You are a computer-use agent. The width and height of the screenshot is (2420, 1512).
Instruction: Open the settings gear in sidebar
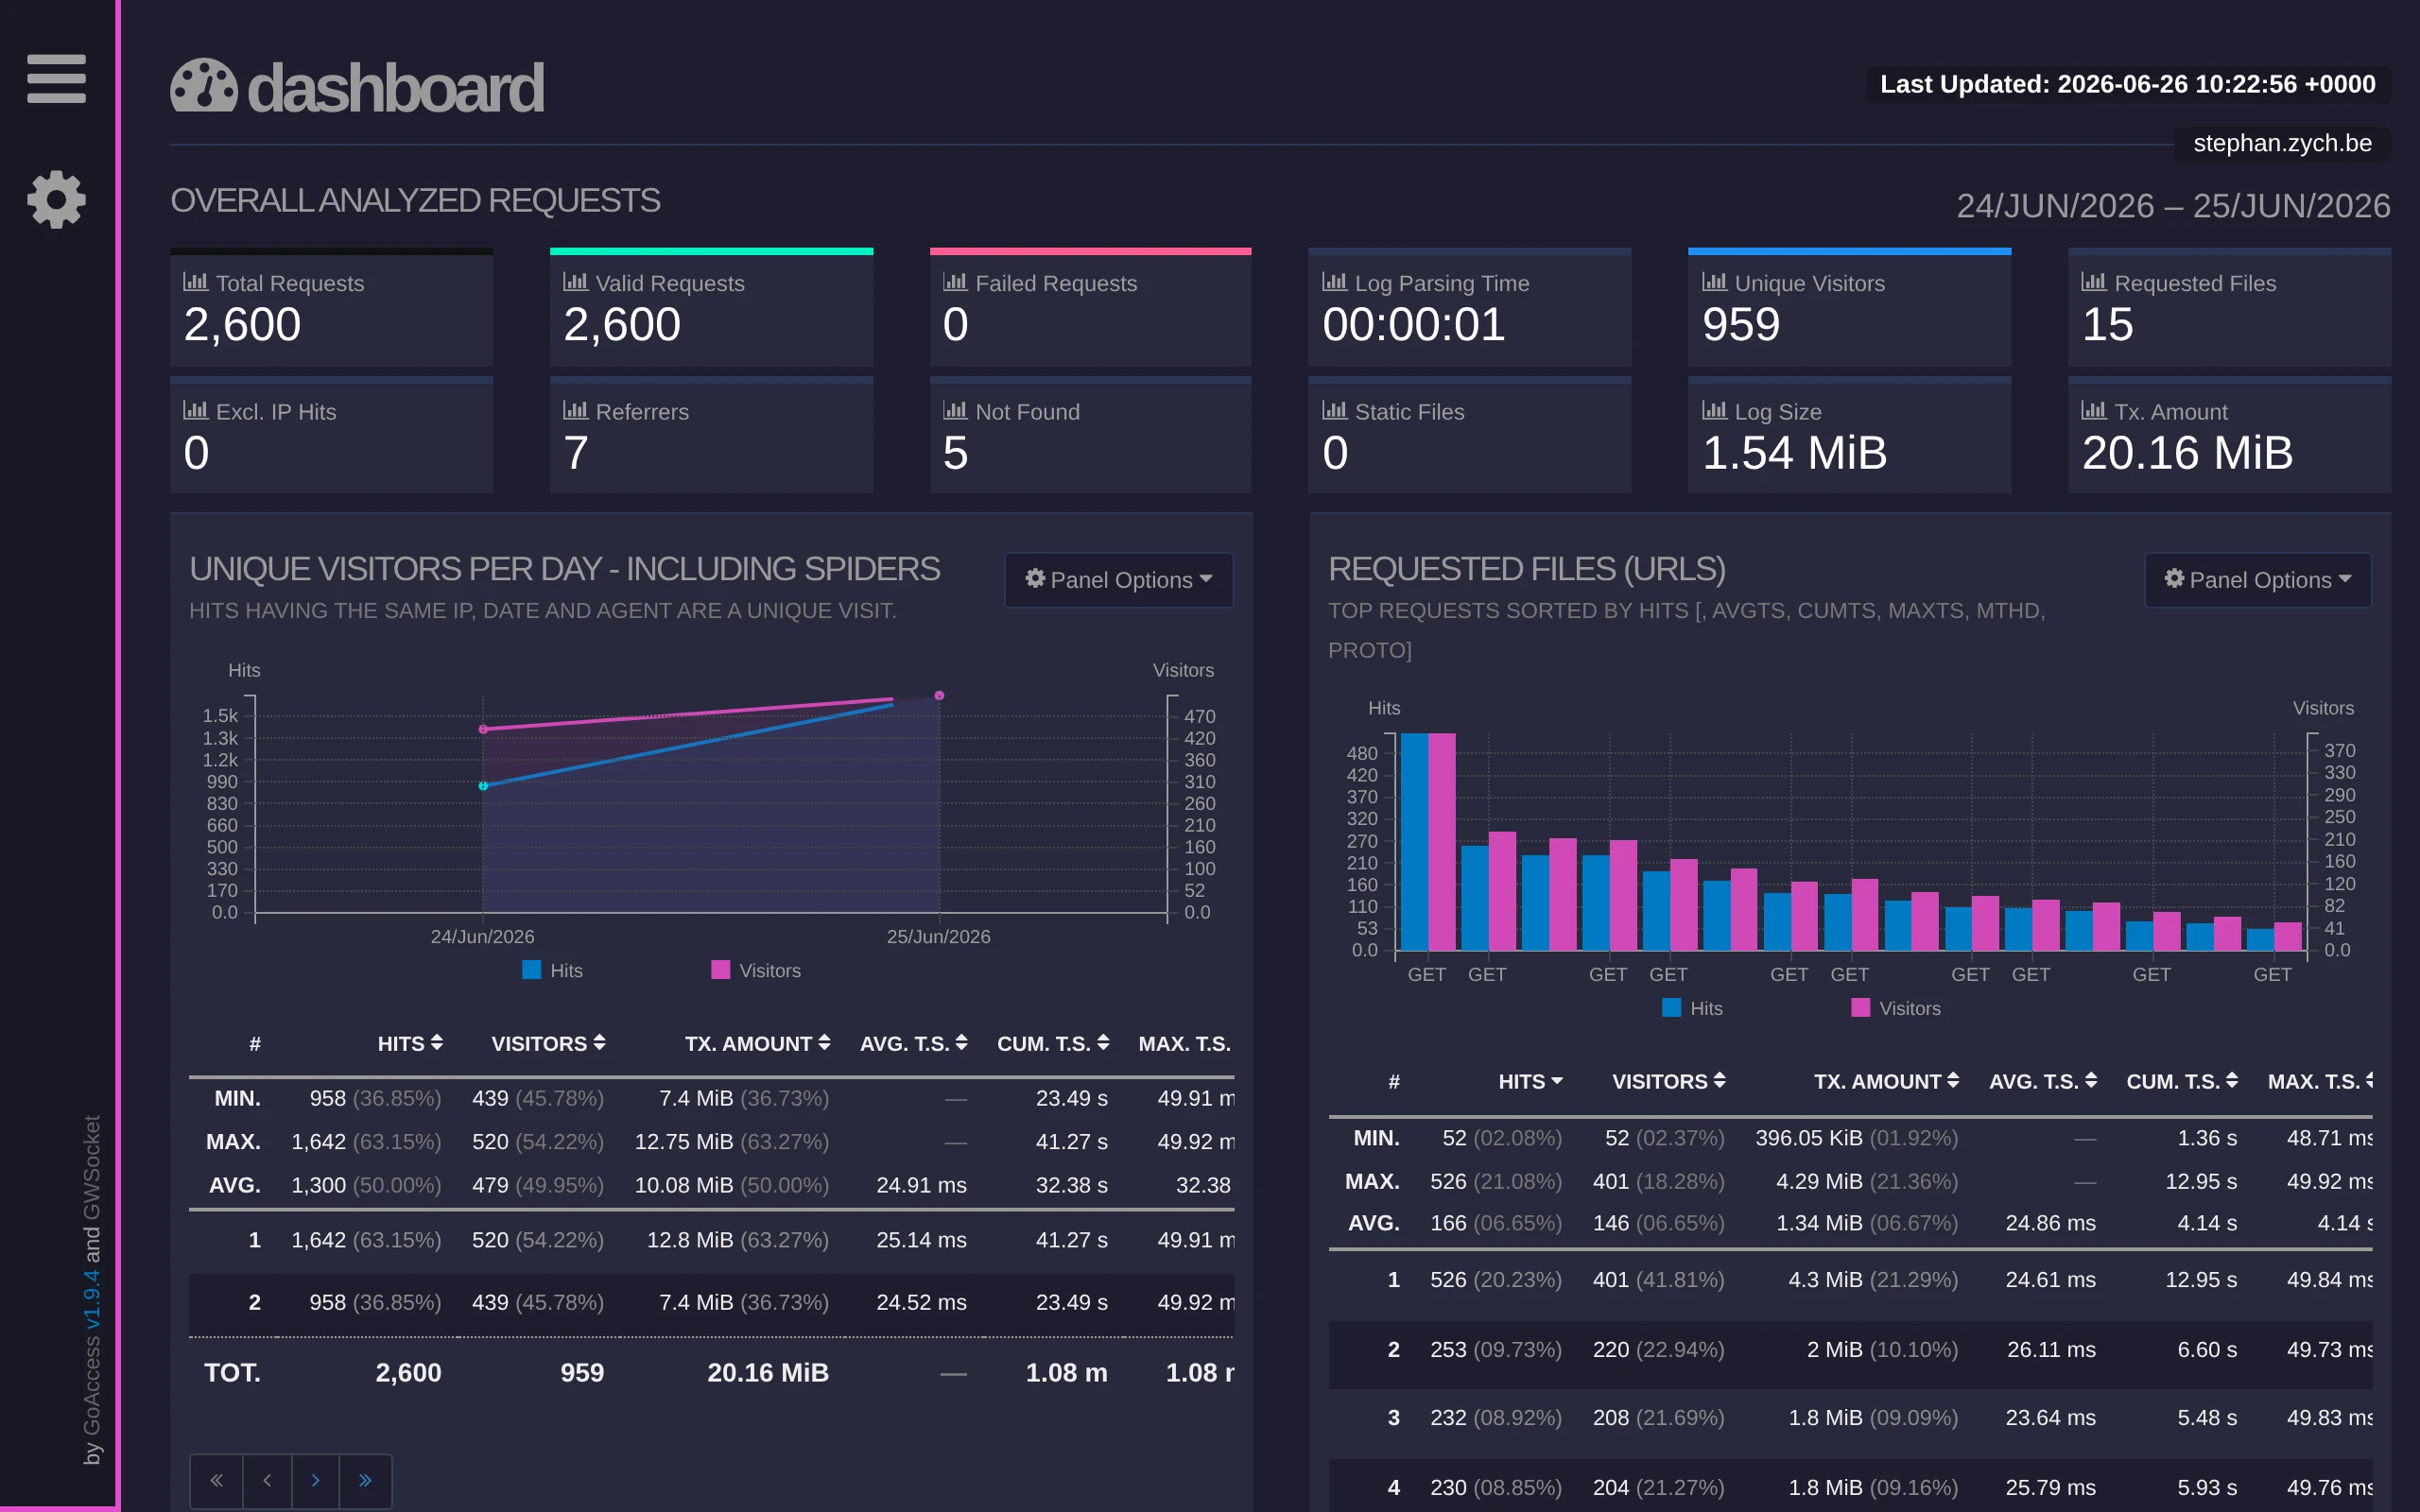click(x=56, y=199)
